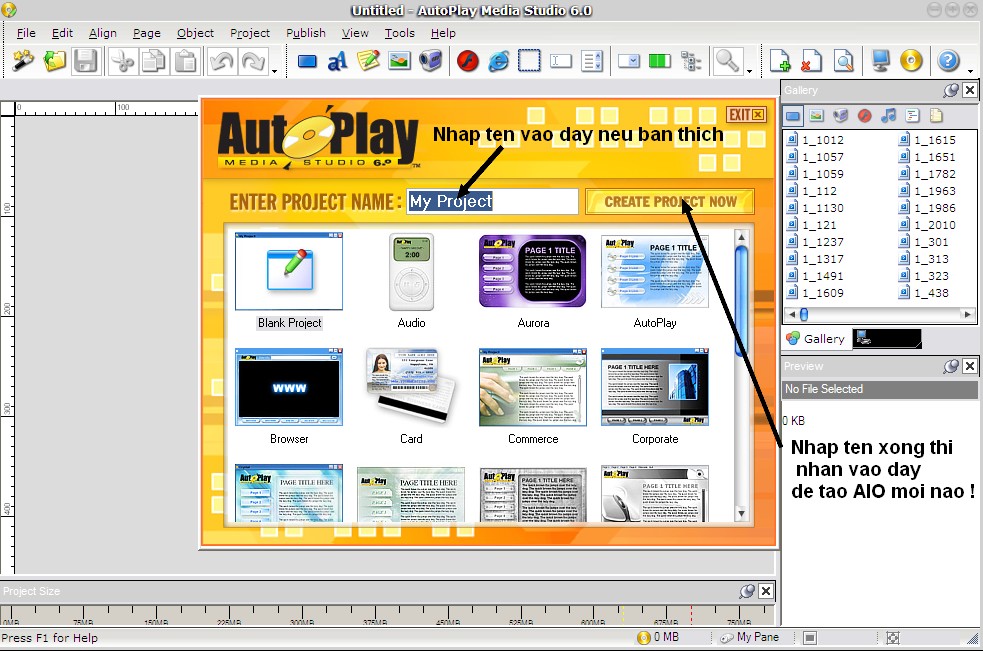Insert a Hotspot object (dashed rectangle icon)
This screenshot has height=651, width=983.
coord(529,61)
